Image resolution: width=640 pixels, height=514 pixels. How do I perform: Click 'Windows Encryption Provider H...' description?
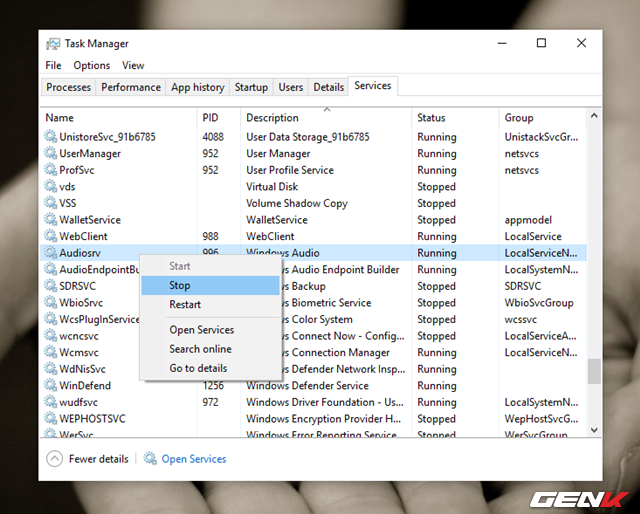click(324, 418)
